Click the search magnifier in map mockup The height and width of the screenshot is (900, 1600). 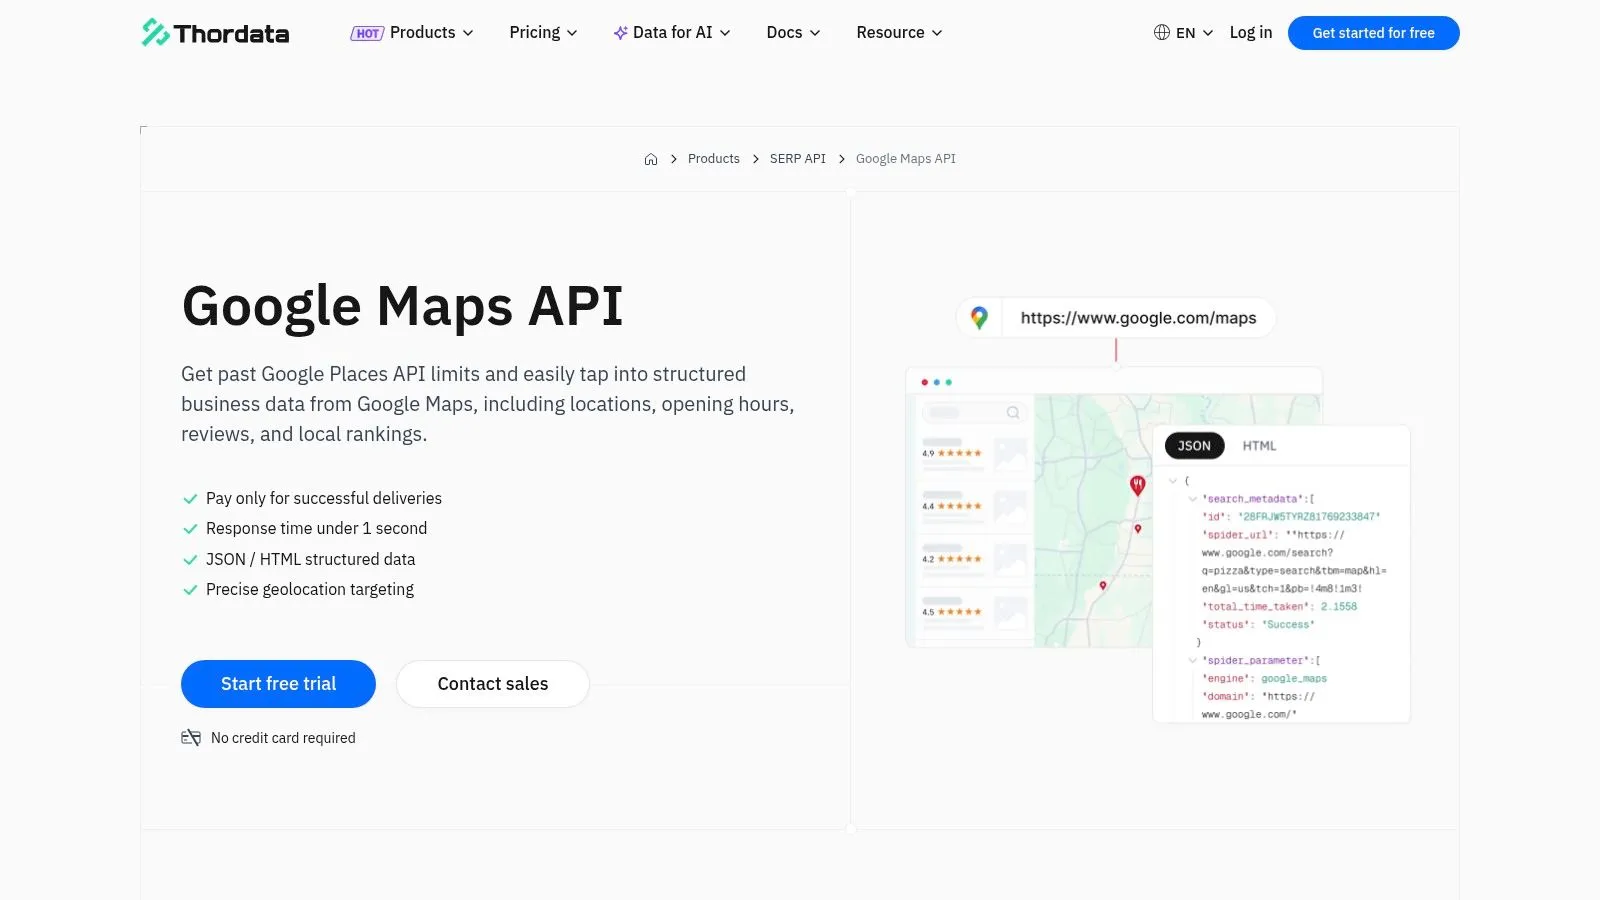[x=1013, y=412]
